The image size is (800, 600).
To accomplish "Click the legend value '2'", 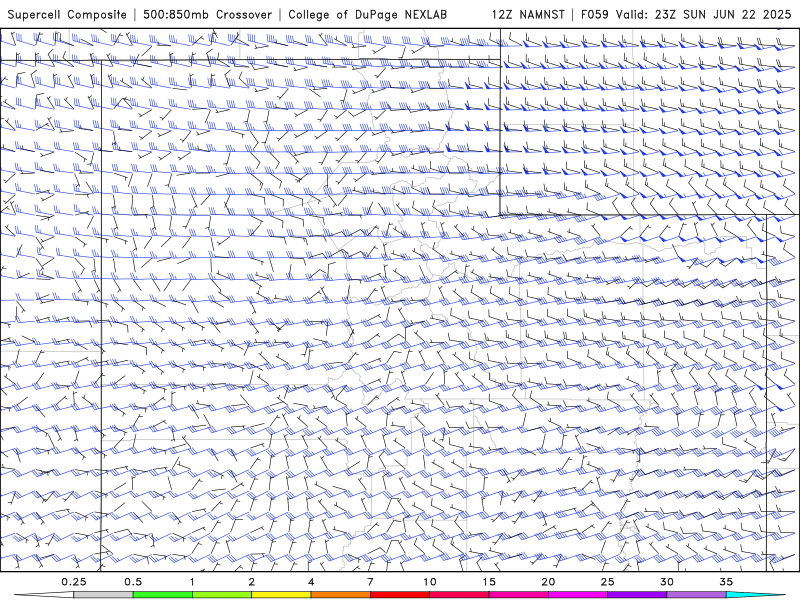I will (x=252, y=582).
